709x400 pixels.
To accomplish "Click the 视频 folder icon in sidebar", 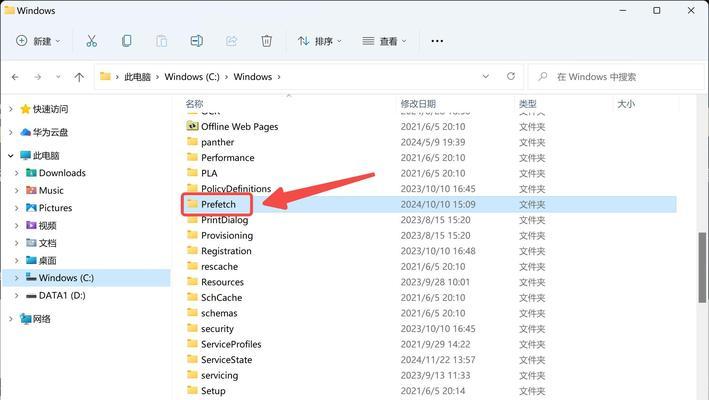I will pyautogui.click(x=31, y=225).
